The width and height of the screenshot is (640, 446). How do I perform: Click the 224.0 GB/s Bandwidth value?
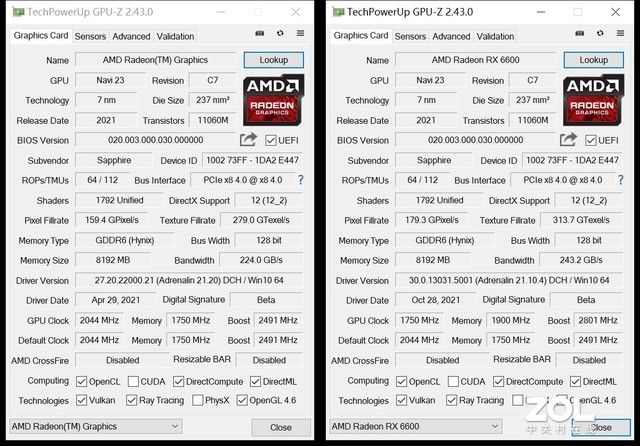(261, 260)
